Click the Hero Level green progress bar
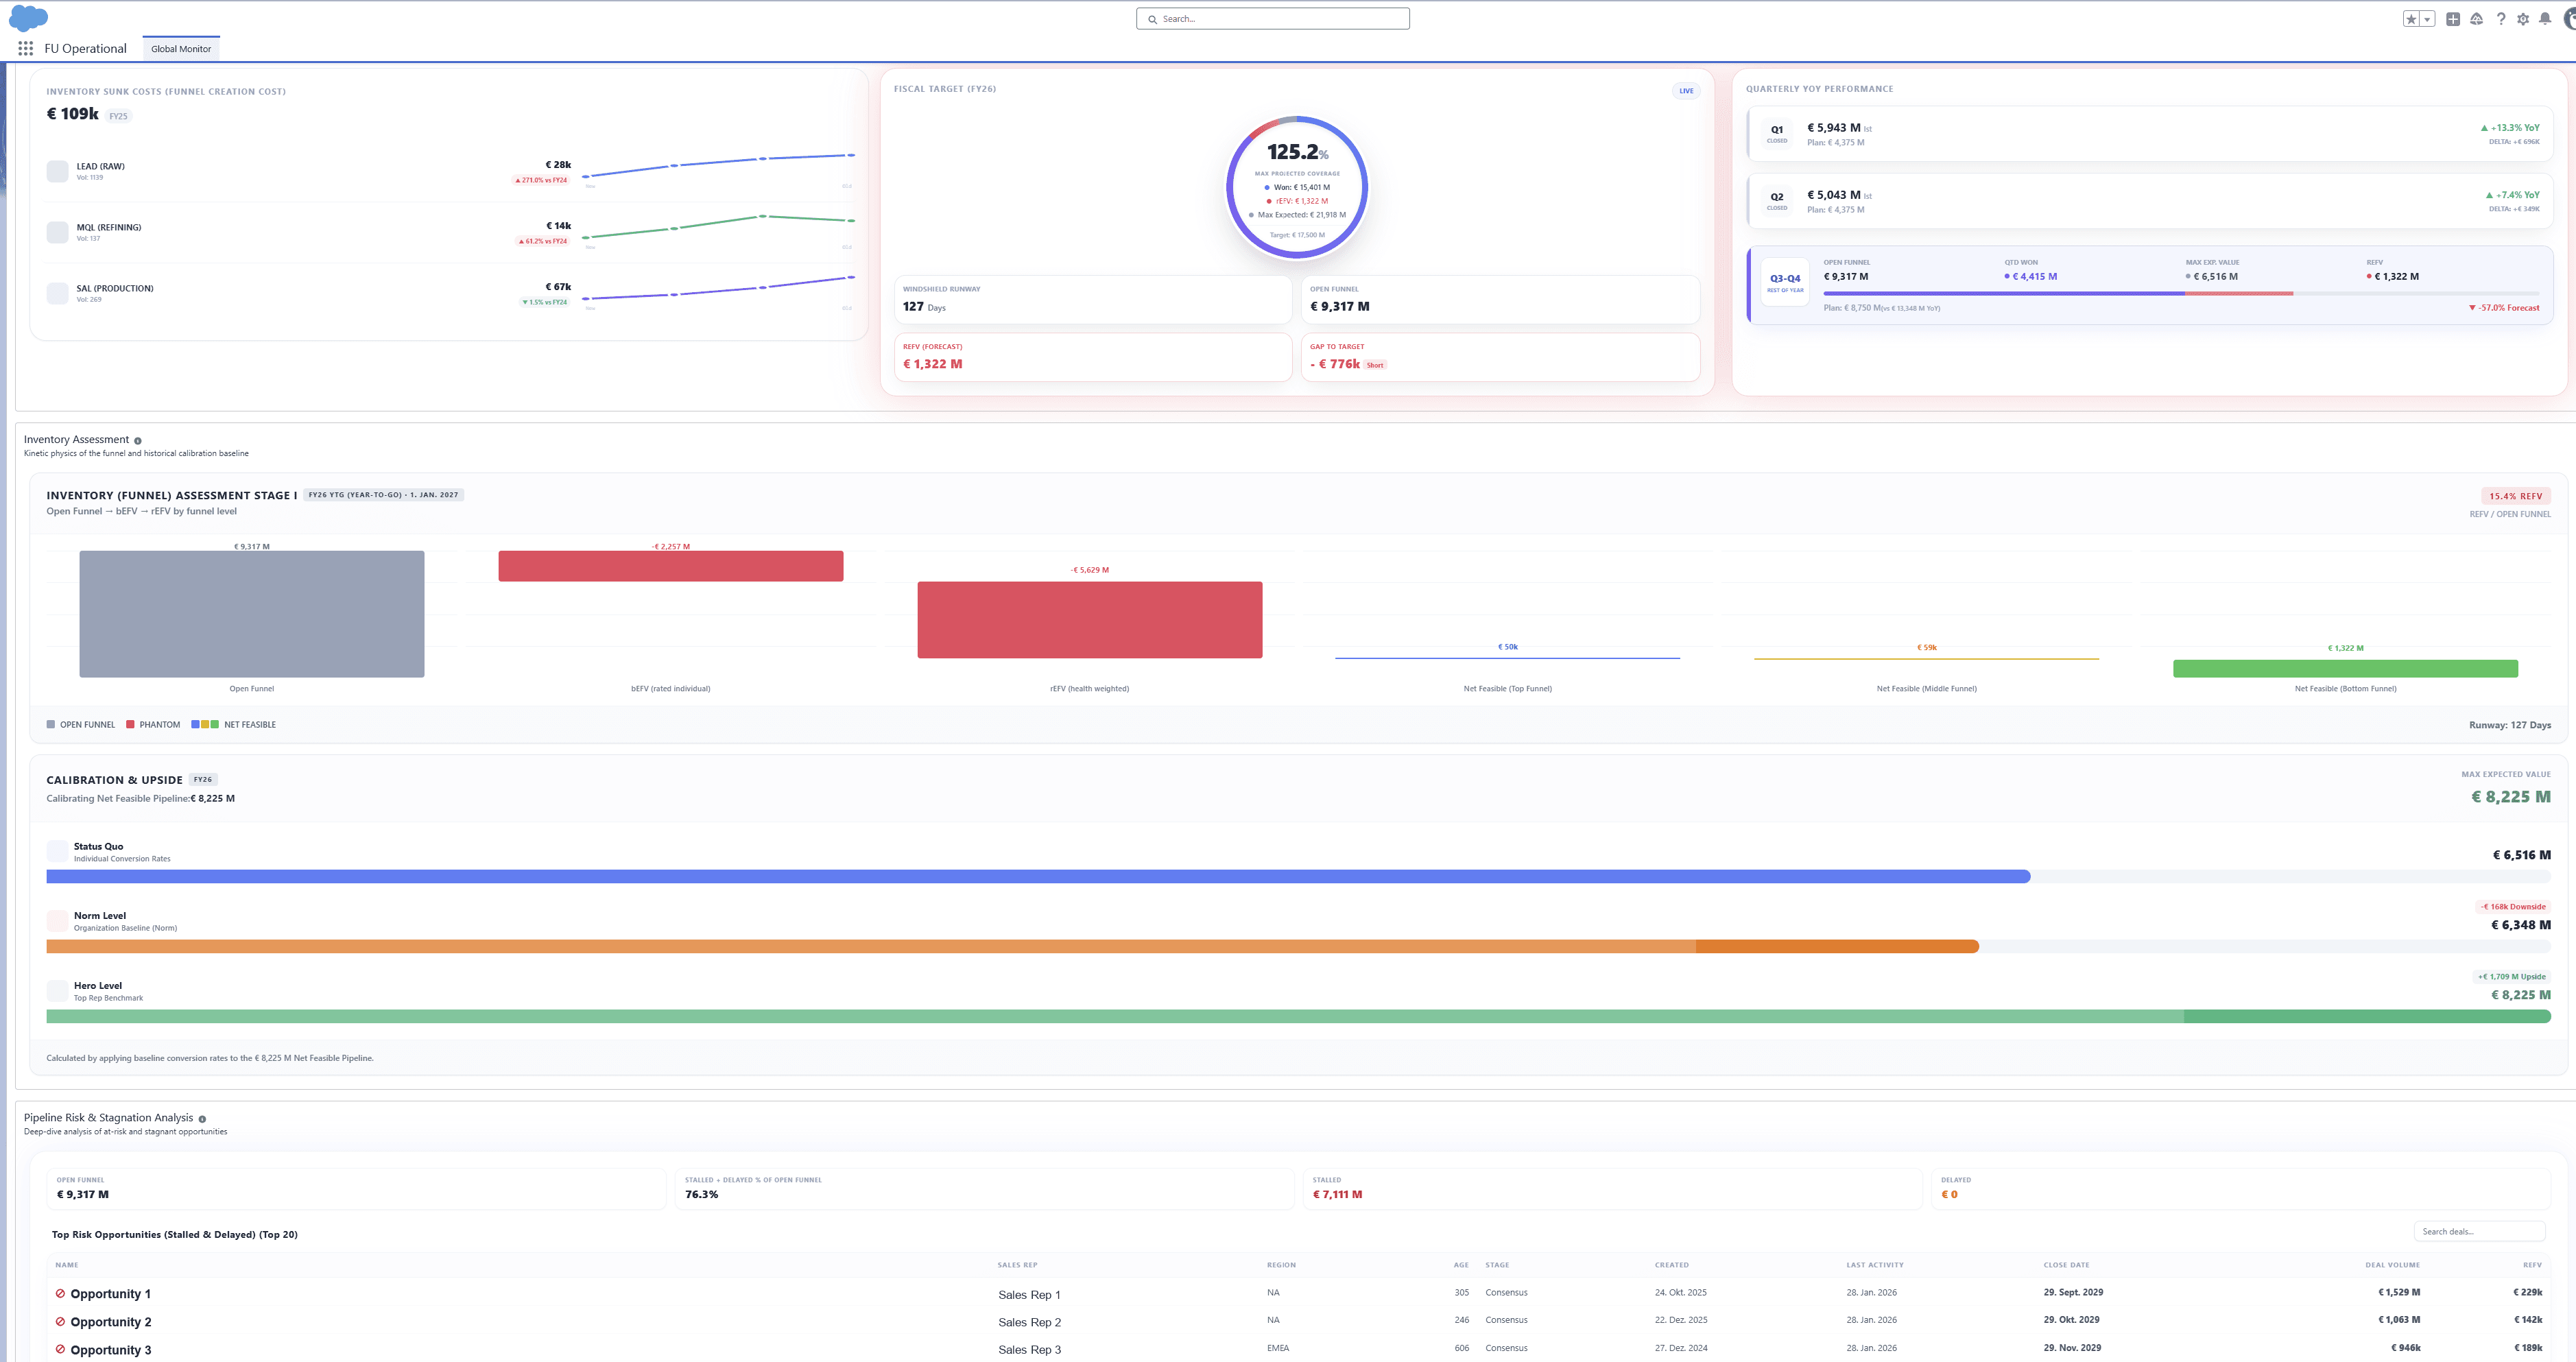2576x1362 pixels. [x=1298, y=1017]
